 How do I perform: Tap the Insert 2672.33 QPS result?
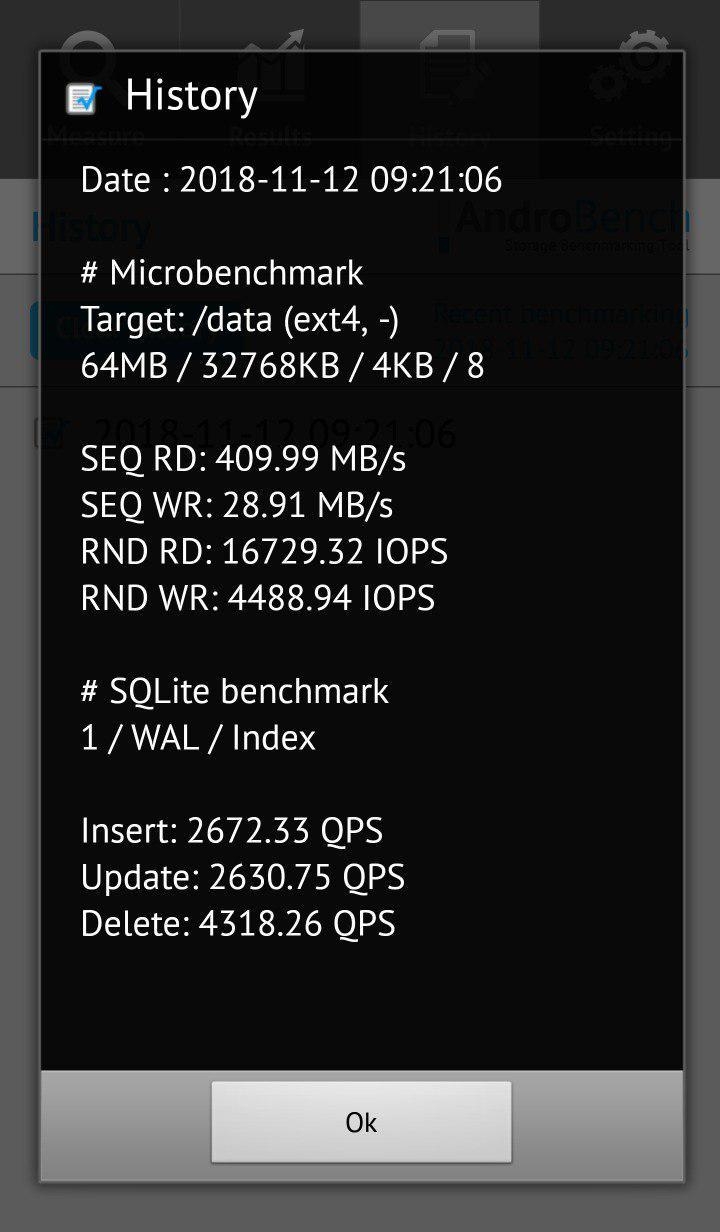(231, 830)
